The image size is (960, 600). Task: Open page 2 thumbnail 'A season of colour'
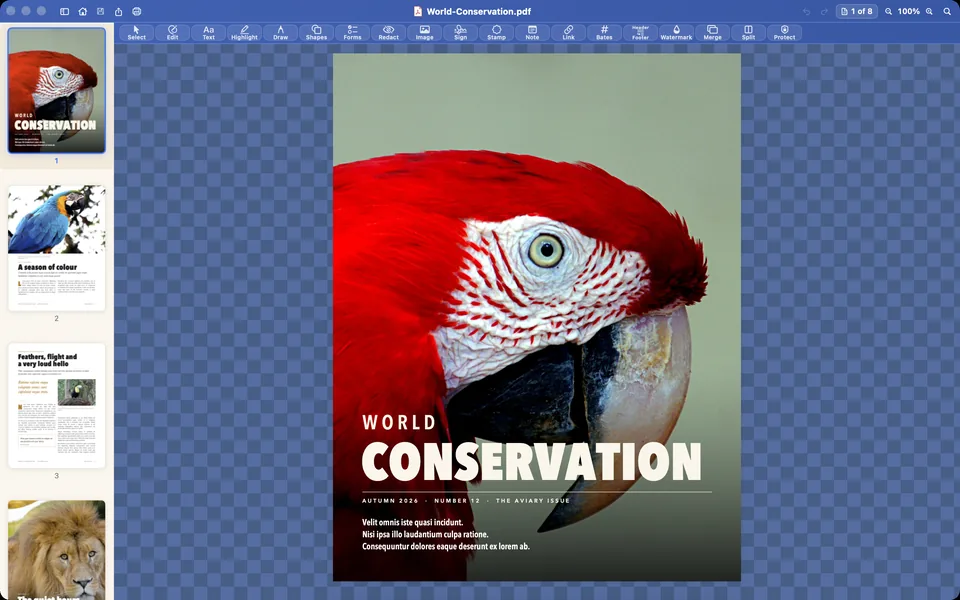pyautogui.click(x=56, y=248)
